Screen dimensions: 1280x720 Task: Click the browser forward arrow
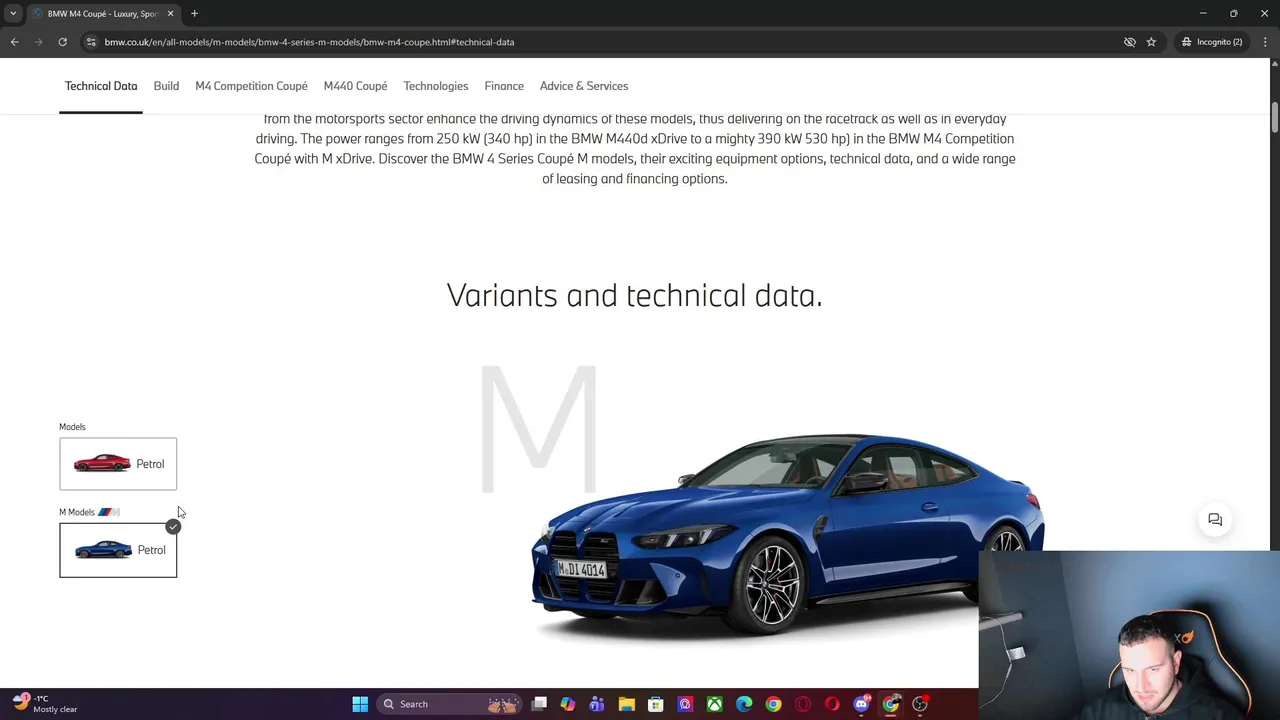[x=38, y=42]
